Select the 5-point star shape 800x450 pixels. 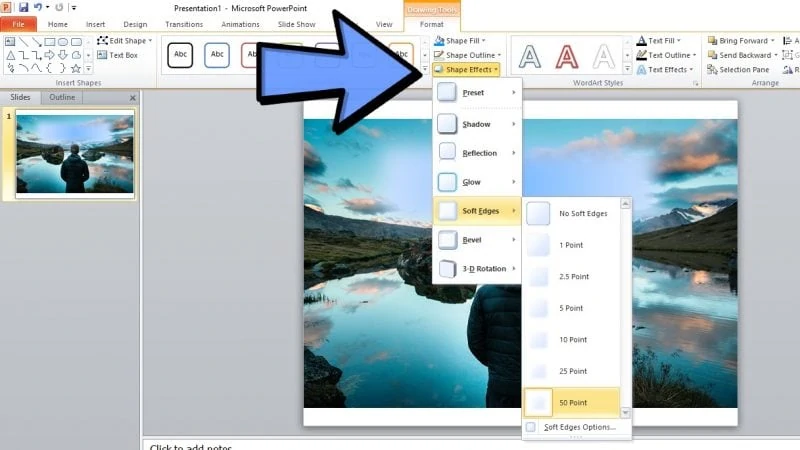(76, 68)
